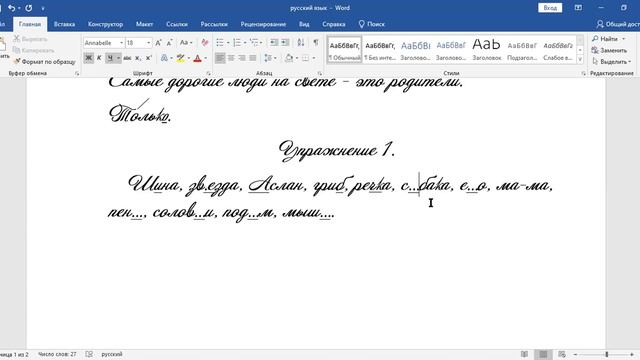640x360 pixels.
Task: Apply superscript x² formatting
Action: click(x=149, y=58)
